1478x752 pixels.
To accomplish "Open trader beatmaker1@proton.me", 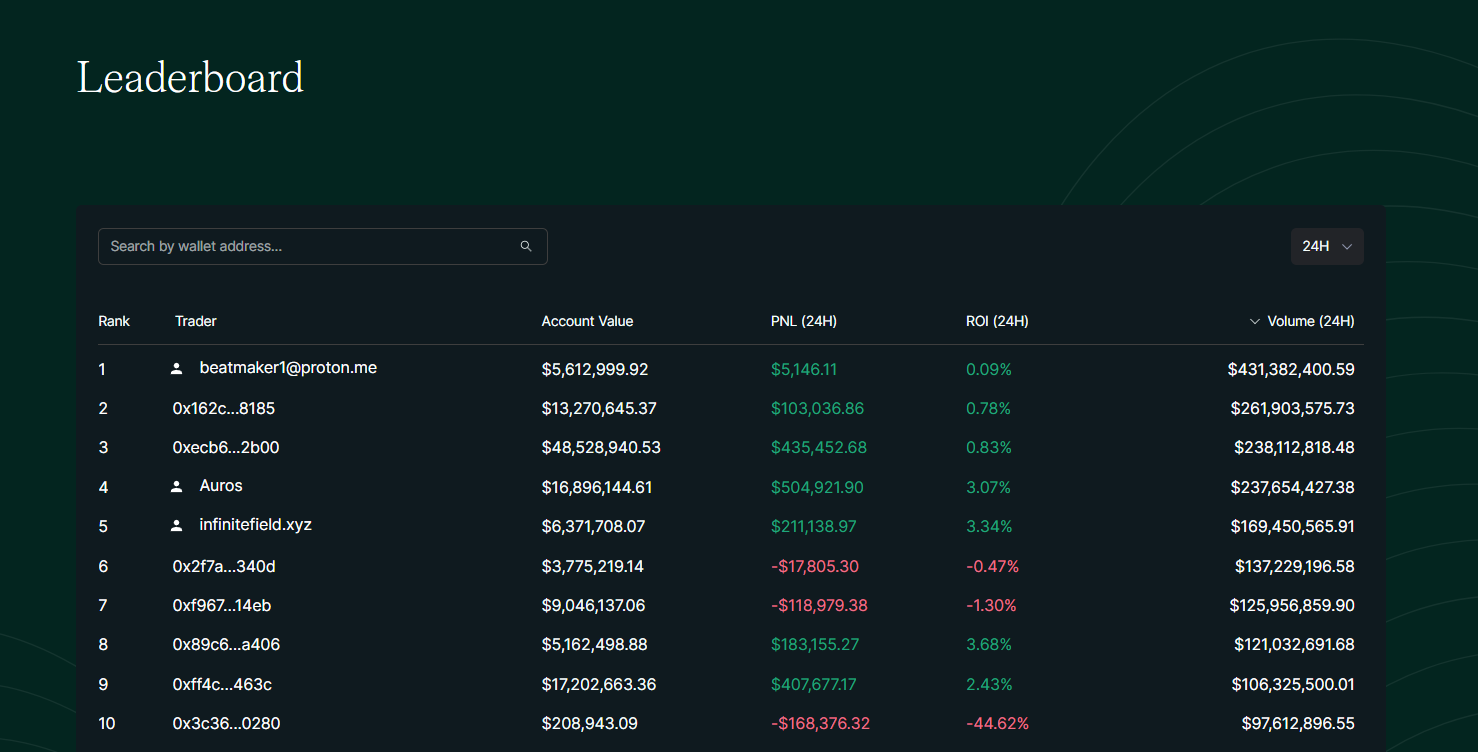I will (x=288, y=368).
